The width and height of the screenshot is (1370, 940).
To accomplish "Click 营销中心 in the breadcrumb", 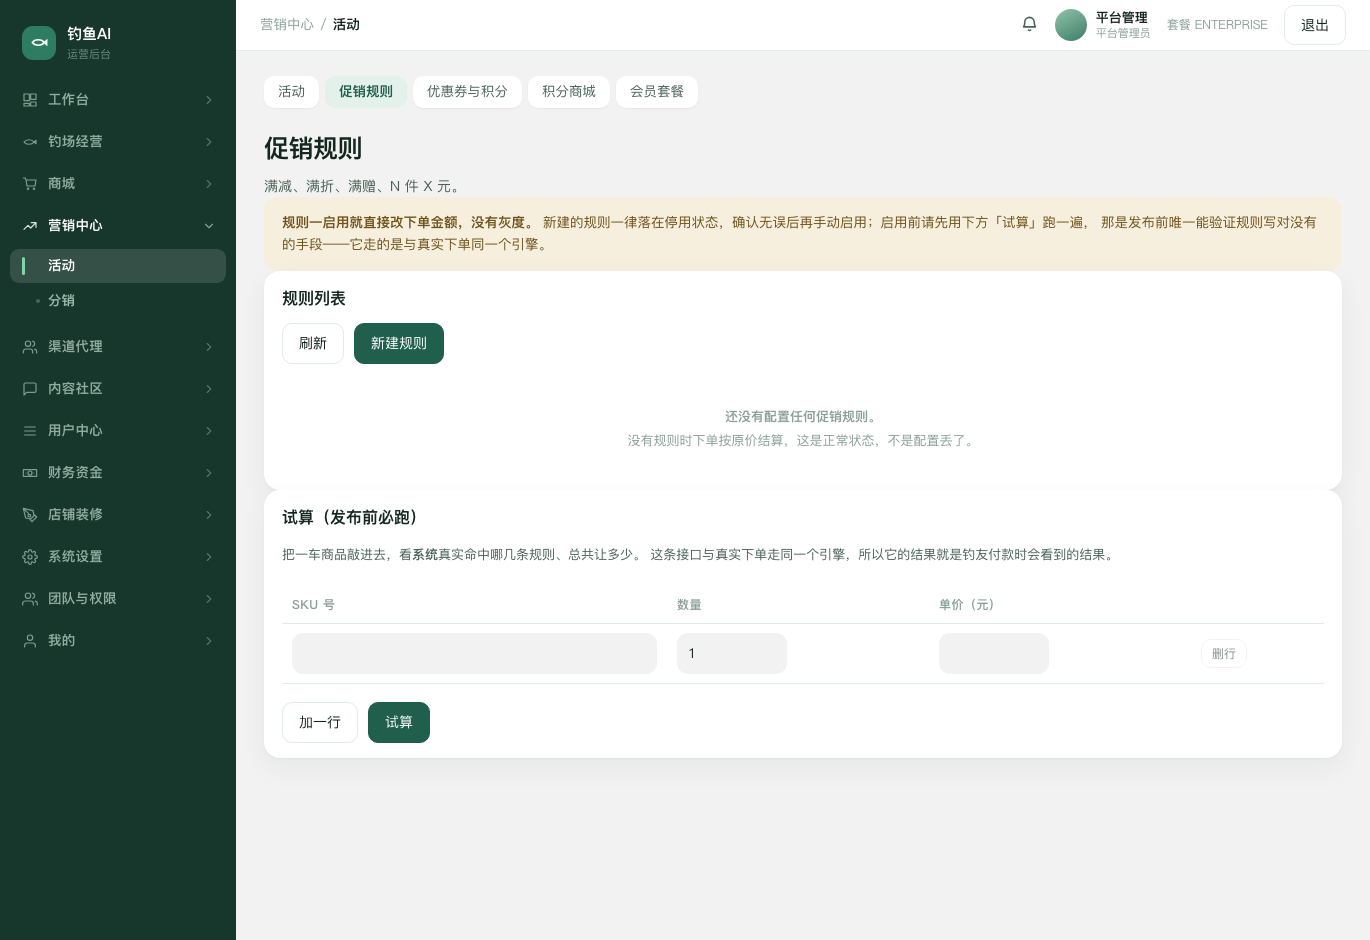I will pyautogui.click(x=287, y=25).
